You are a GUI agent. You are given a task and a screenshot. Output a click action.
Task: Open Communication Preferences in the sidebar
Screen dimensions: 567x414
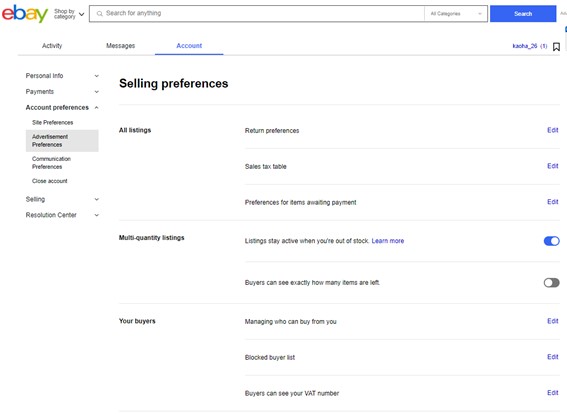pyautogui.click(x=51, y=163)
